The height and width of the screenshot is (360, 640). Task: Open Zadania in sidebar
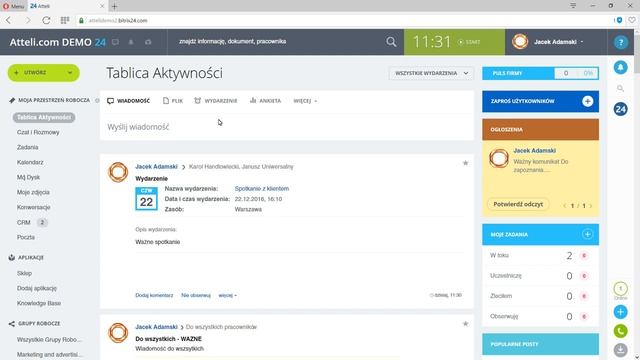point(27,147)
